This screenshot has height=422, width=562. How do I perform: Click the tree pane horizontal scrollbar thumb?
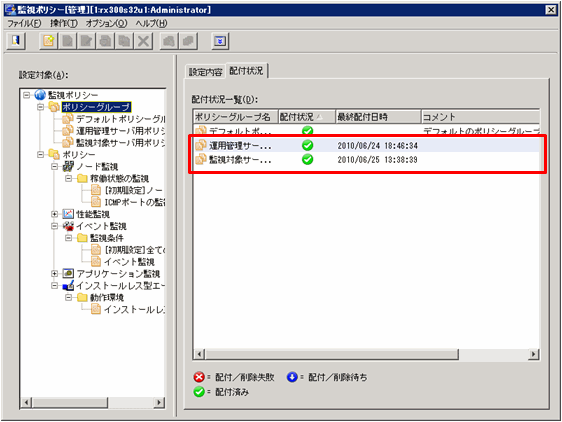click(x=70, y=402)
